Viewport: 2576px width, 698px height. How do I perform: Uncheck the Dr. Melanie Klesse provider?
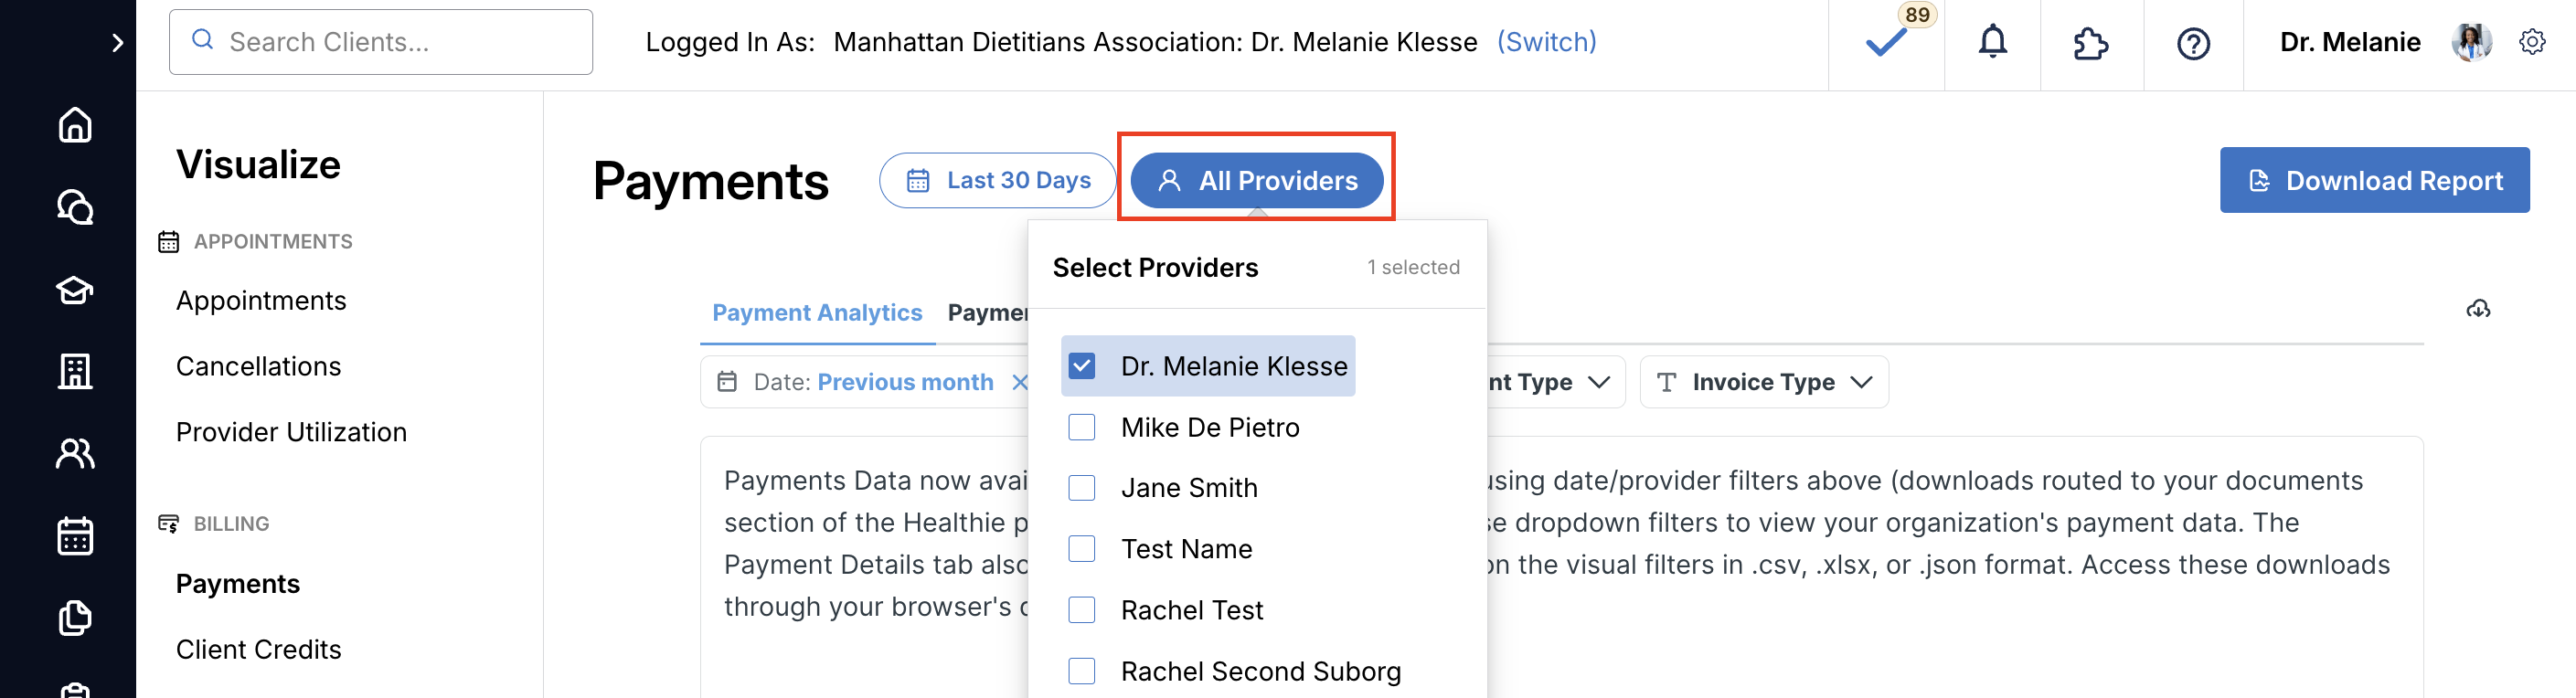tap(1082, 367)
